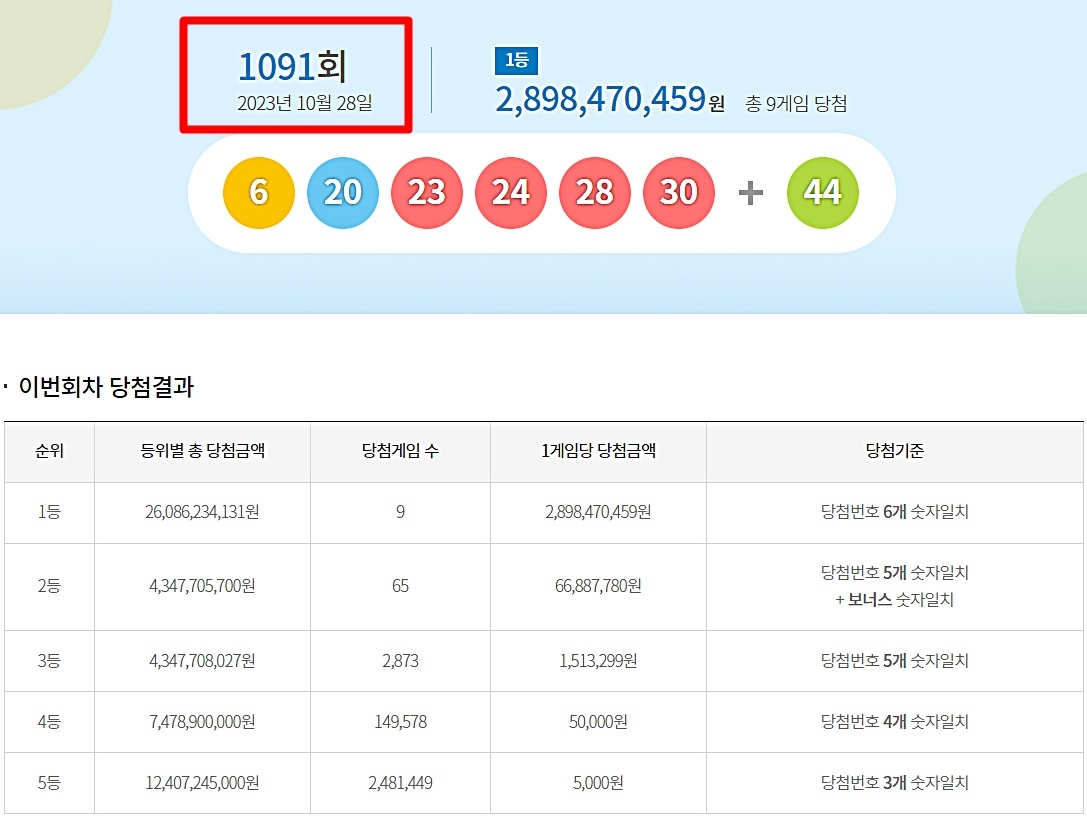Select per-game amount 5,000원
Viewport: 1087px width, 818px height.
click(x=598, y=783)
